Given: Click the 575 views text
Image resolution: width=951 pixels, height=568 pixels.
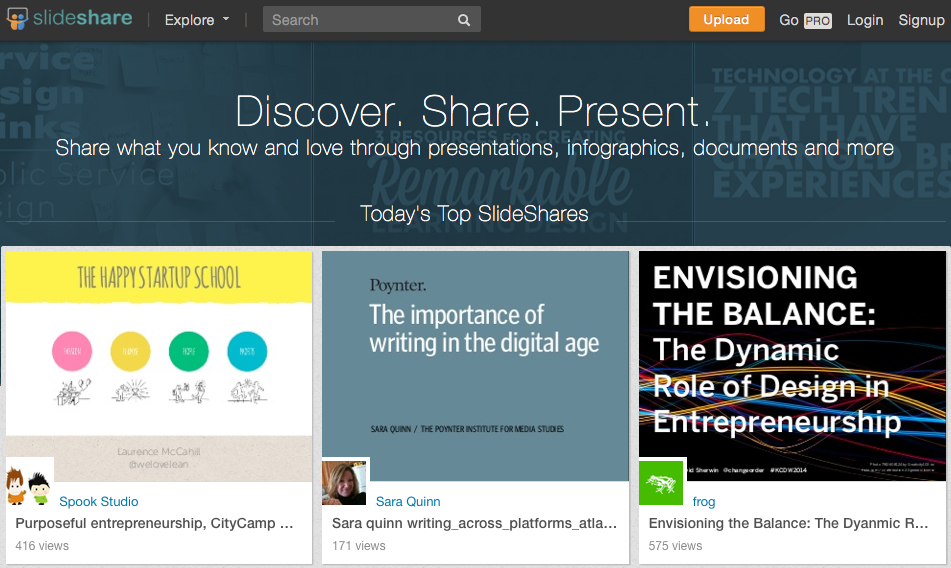Looking at the screenshot, I should [675, 546].
